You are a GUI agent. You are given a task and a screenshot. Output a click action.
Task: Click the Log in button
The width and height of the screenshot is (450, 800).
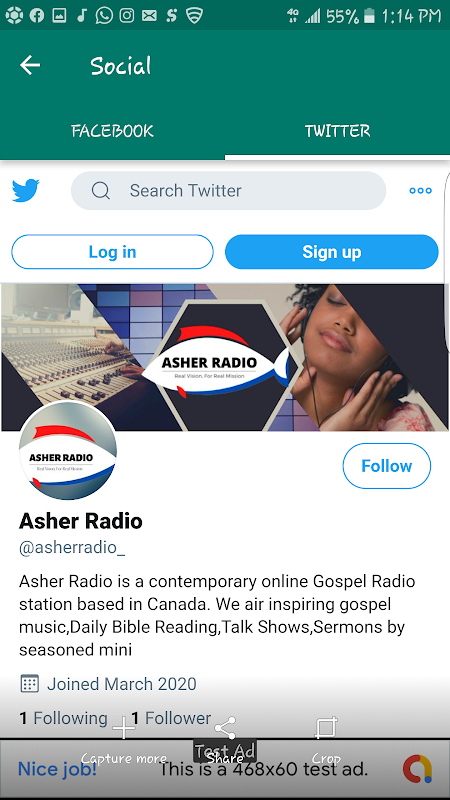pyautogui.click(x=112, y=252)
